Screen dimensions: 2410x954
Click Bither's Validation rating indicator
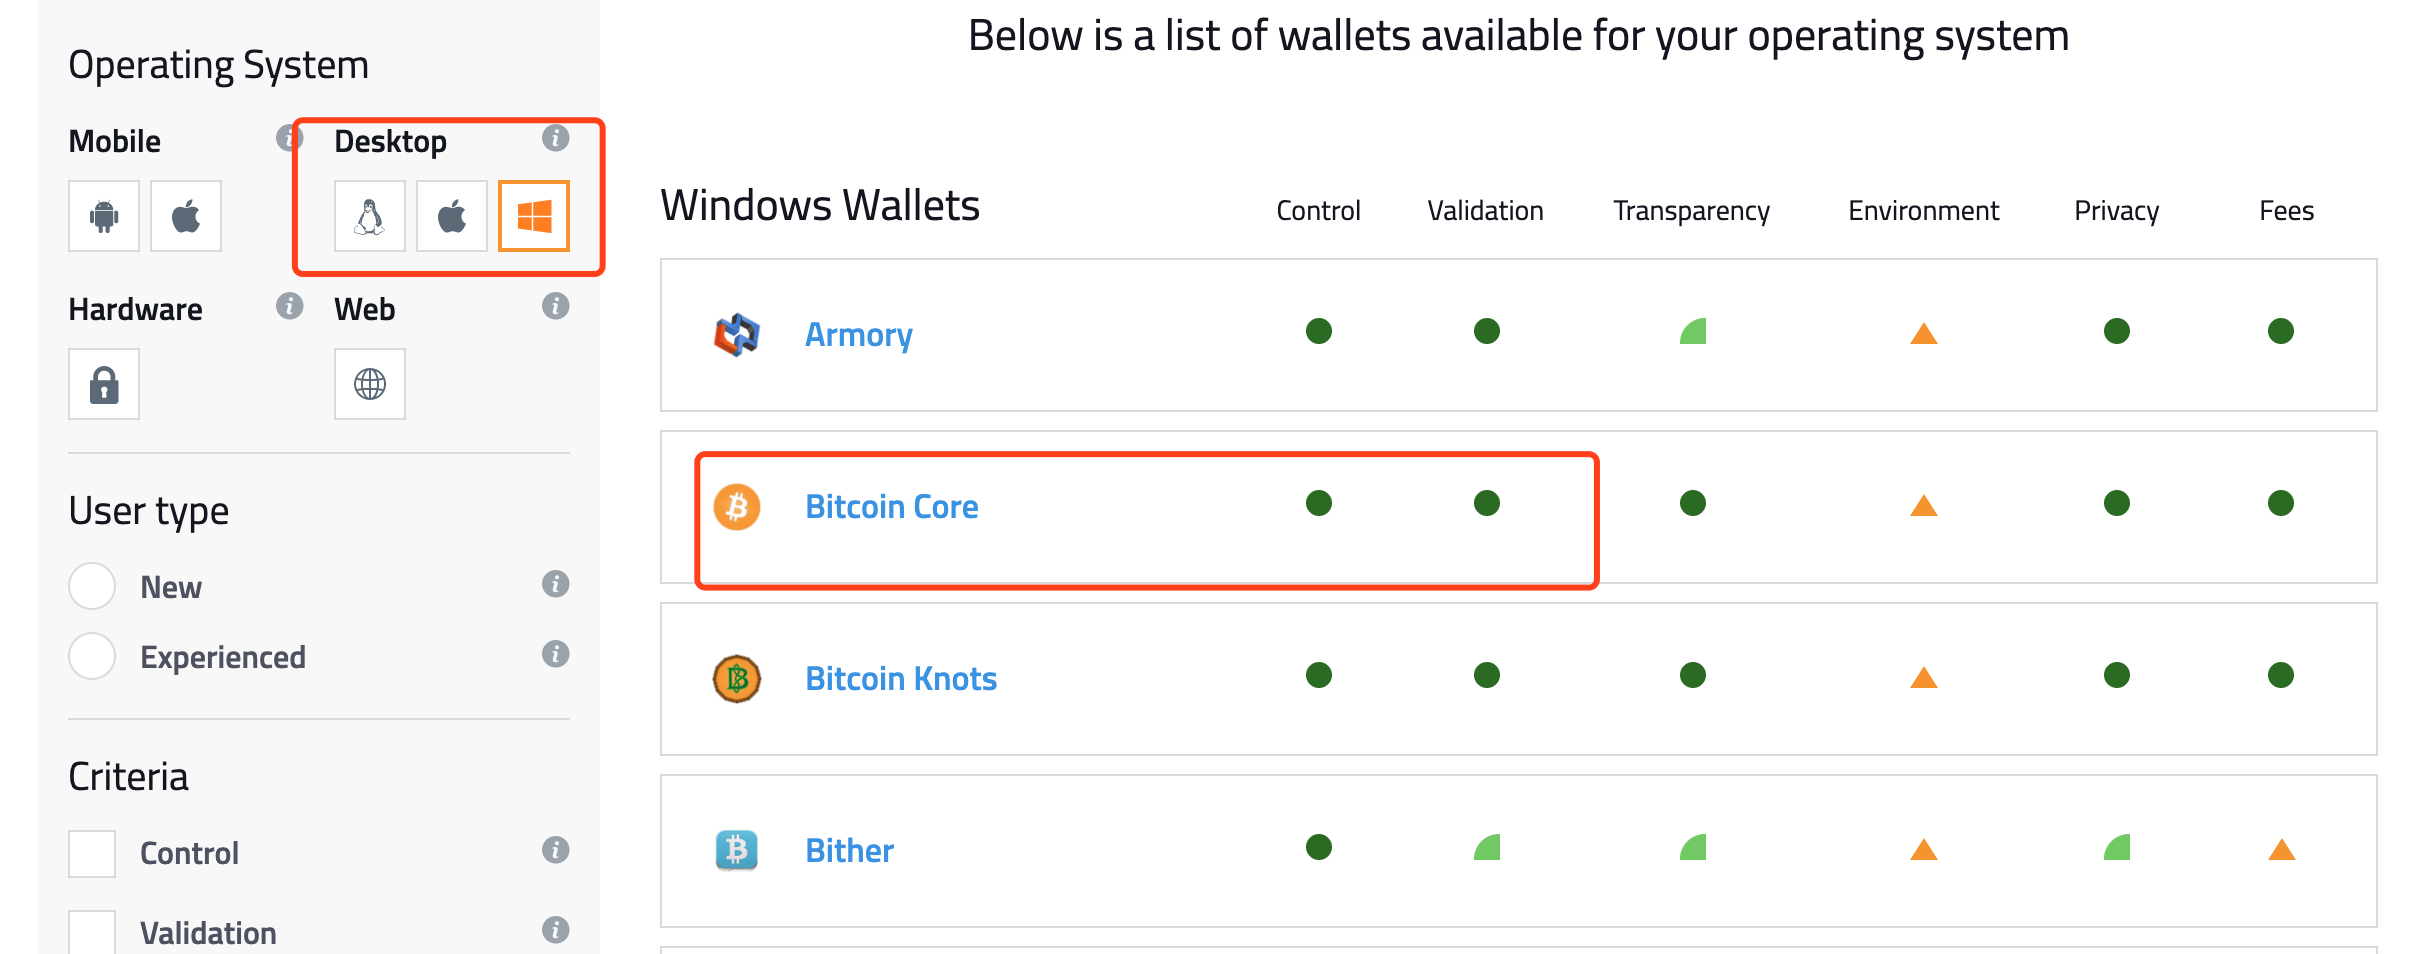point(1487,847)
